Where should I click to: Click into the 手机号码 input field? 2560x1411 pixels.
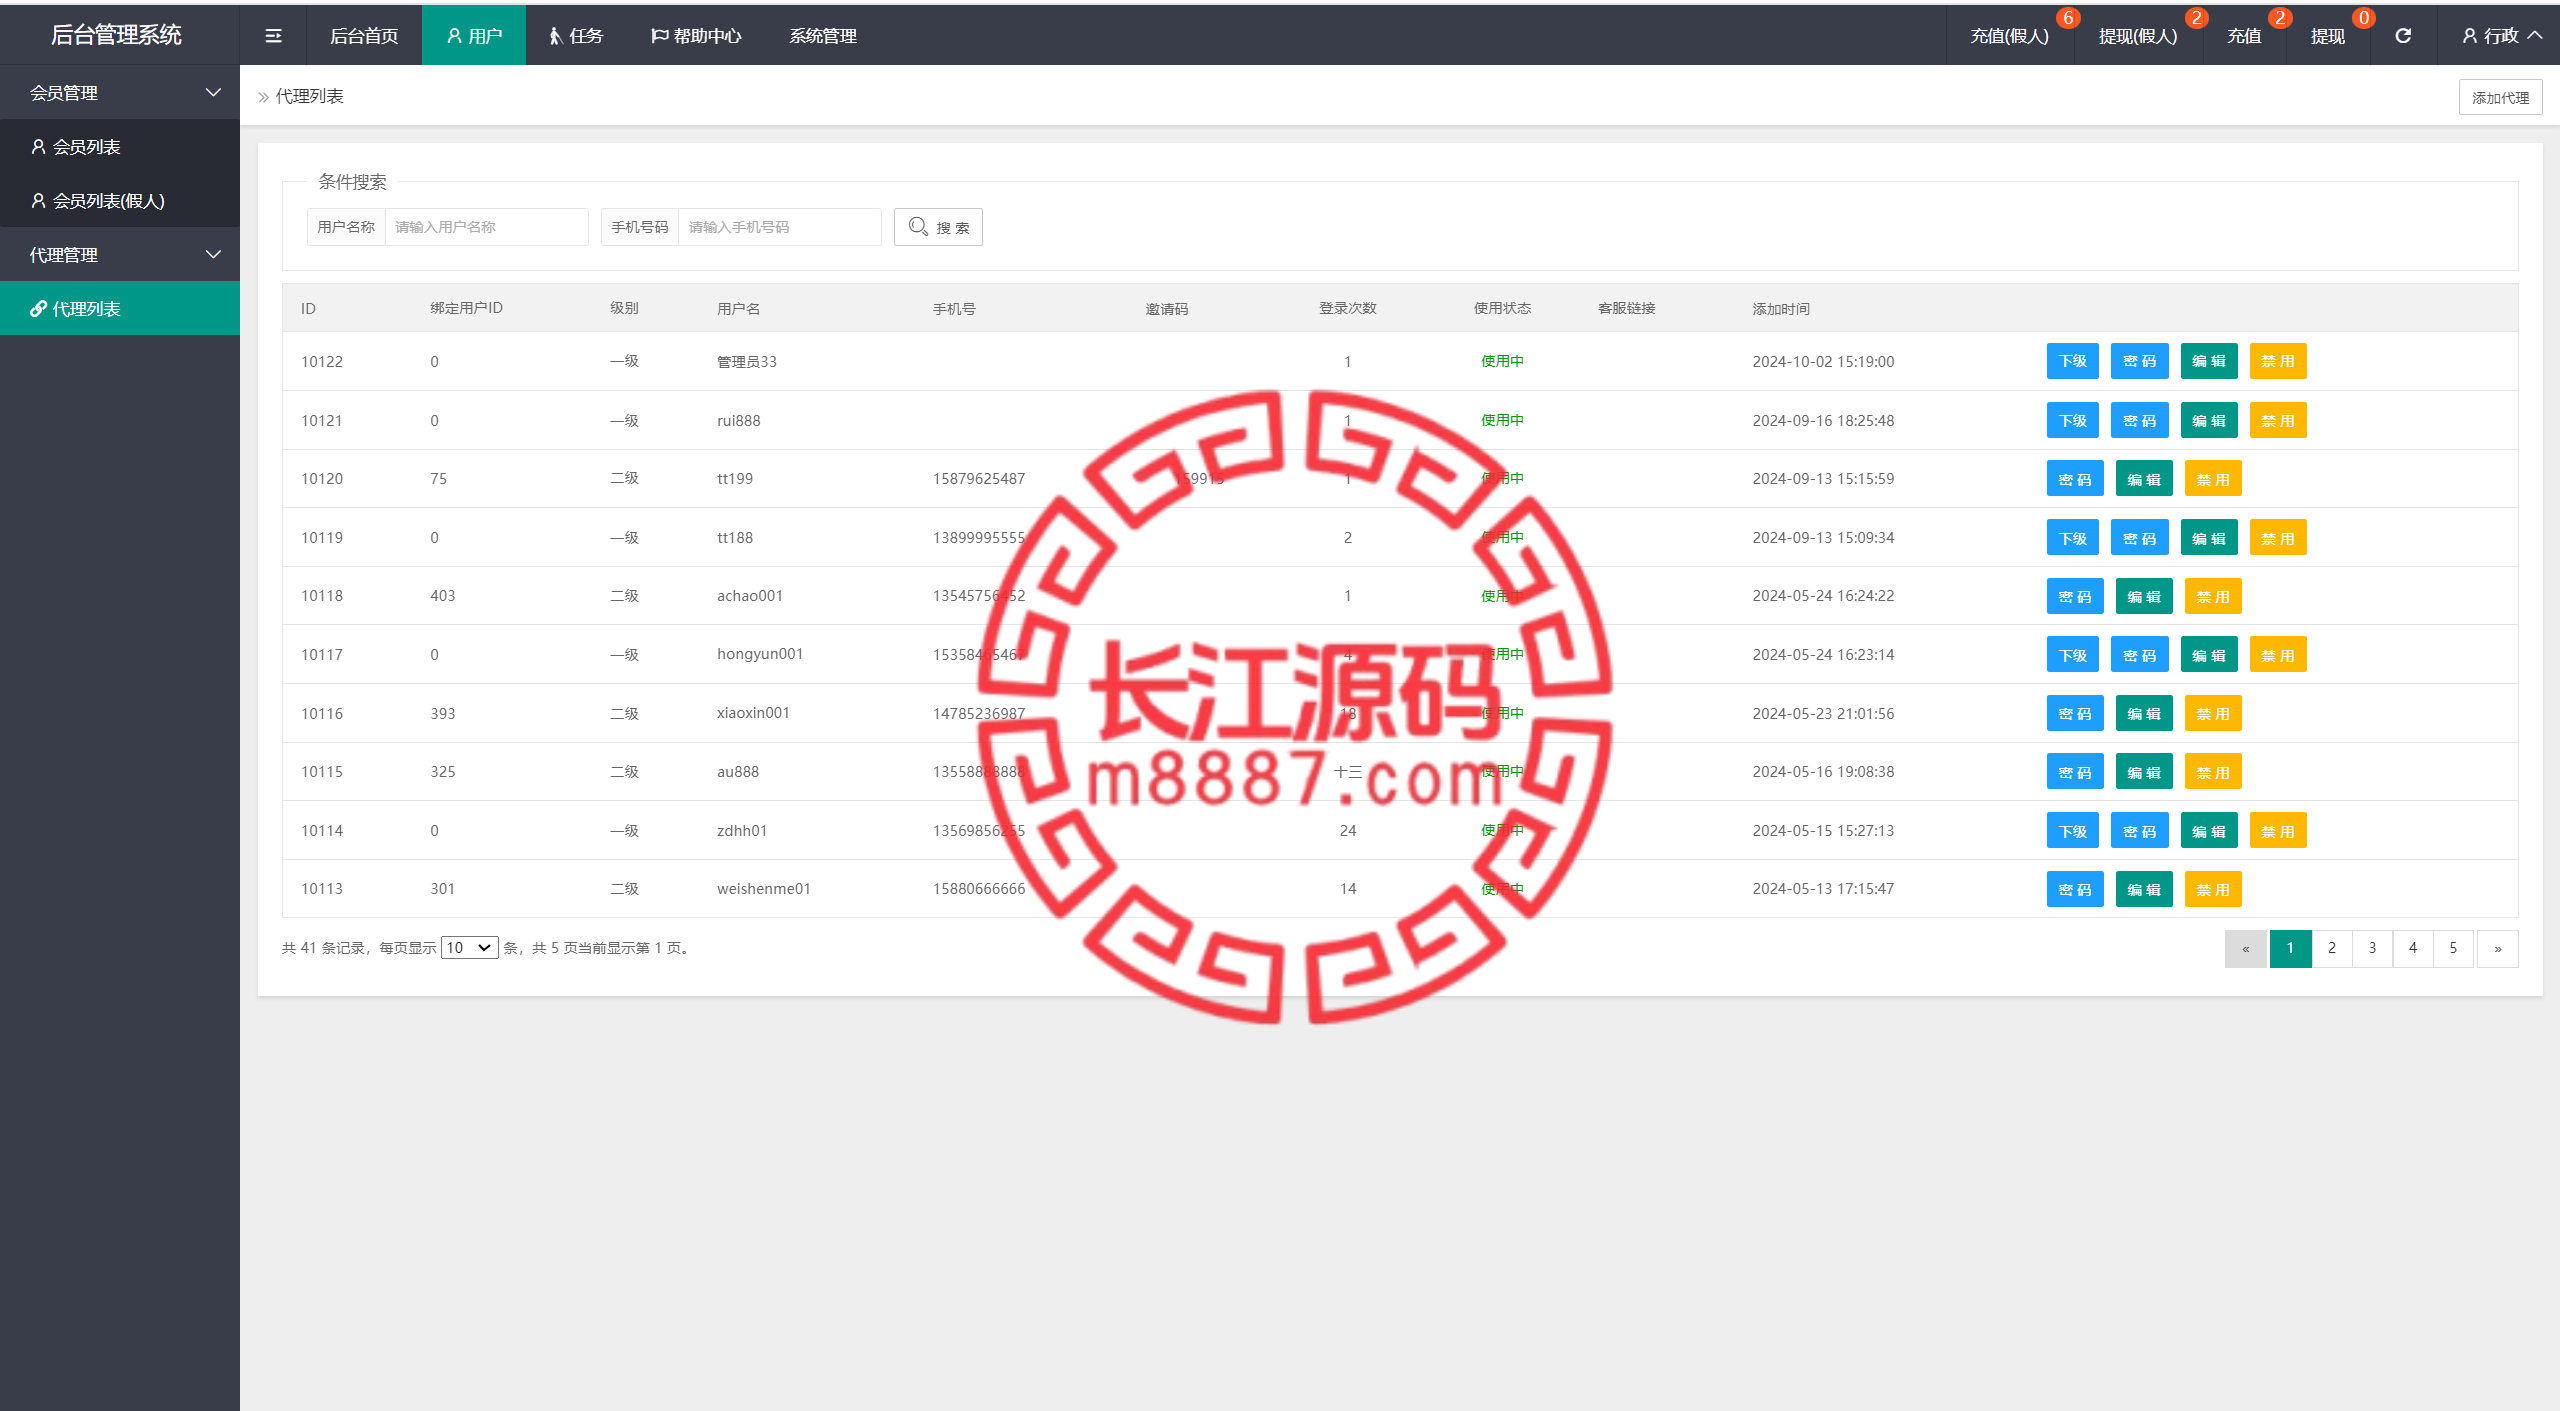tap(779, 227)
